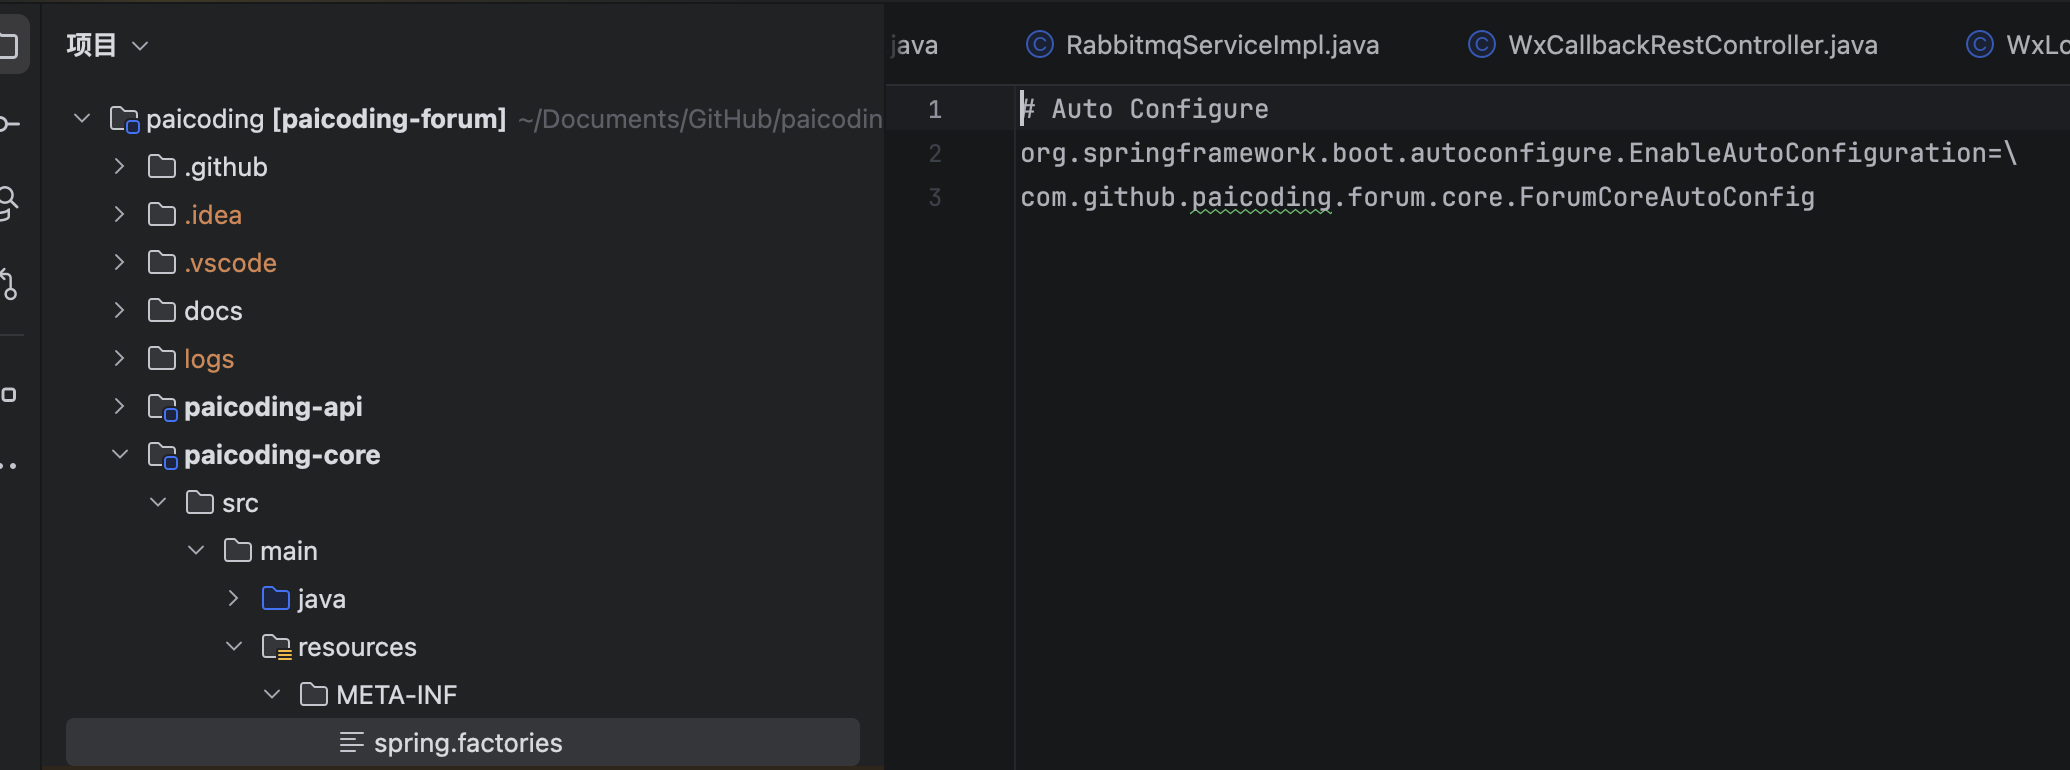The width and height of the screenshot is (2070, 770).
Task: Click the spring.factories file icon
Action: pyautogui.click(x=351, y=743)
